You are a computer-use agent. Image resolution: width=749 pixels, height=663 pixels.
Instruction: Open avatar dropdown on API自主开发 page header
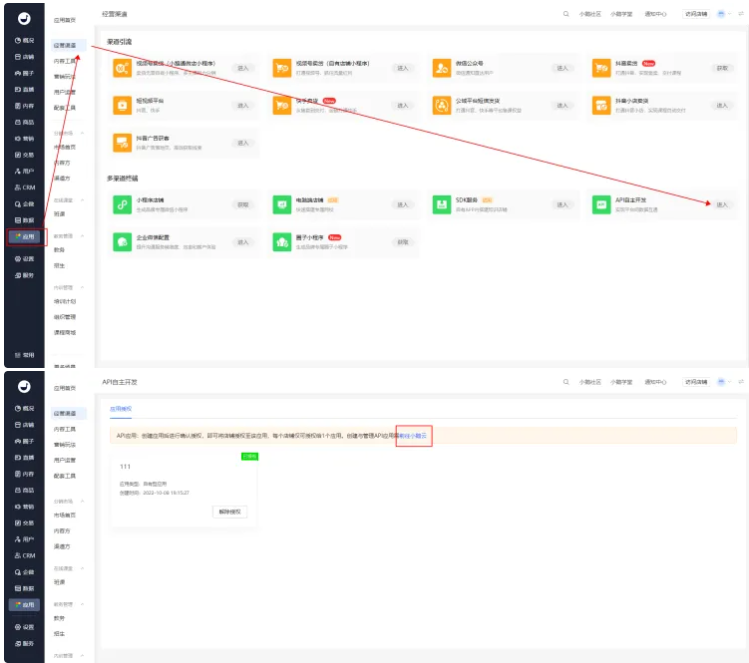click(724, 382)
